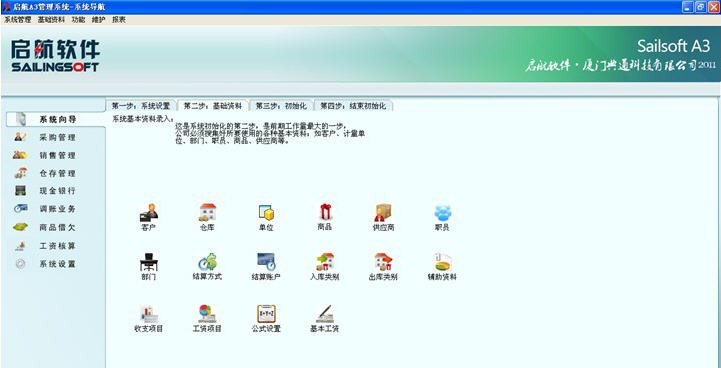Open the 结算方式 settlement method icon
The height and width of the screenshot is (368, 721).
tap(207, 267)
